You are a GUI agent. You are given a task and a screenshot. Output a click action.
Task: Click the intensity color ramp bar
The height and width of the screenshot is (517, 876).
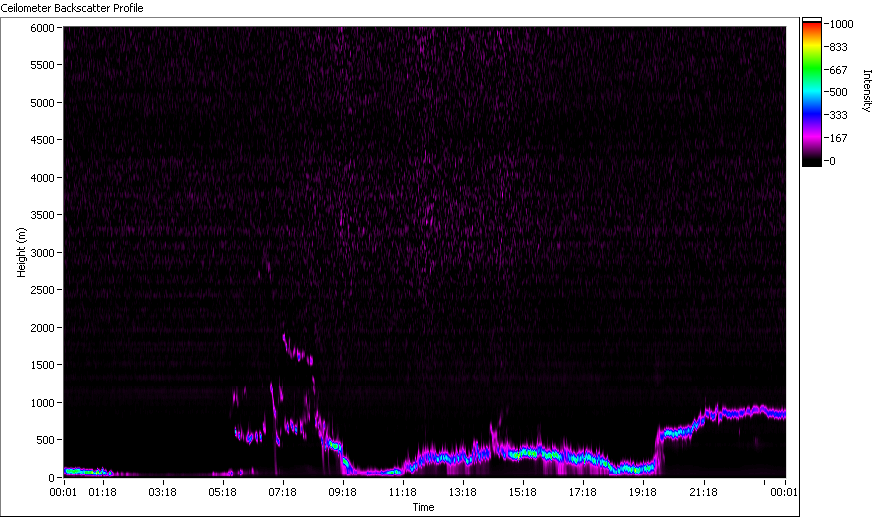812,92
